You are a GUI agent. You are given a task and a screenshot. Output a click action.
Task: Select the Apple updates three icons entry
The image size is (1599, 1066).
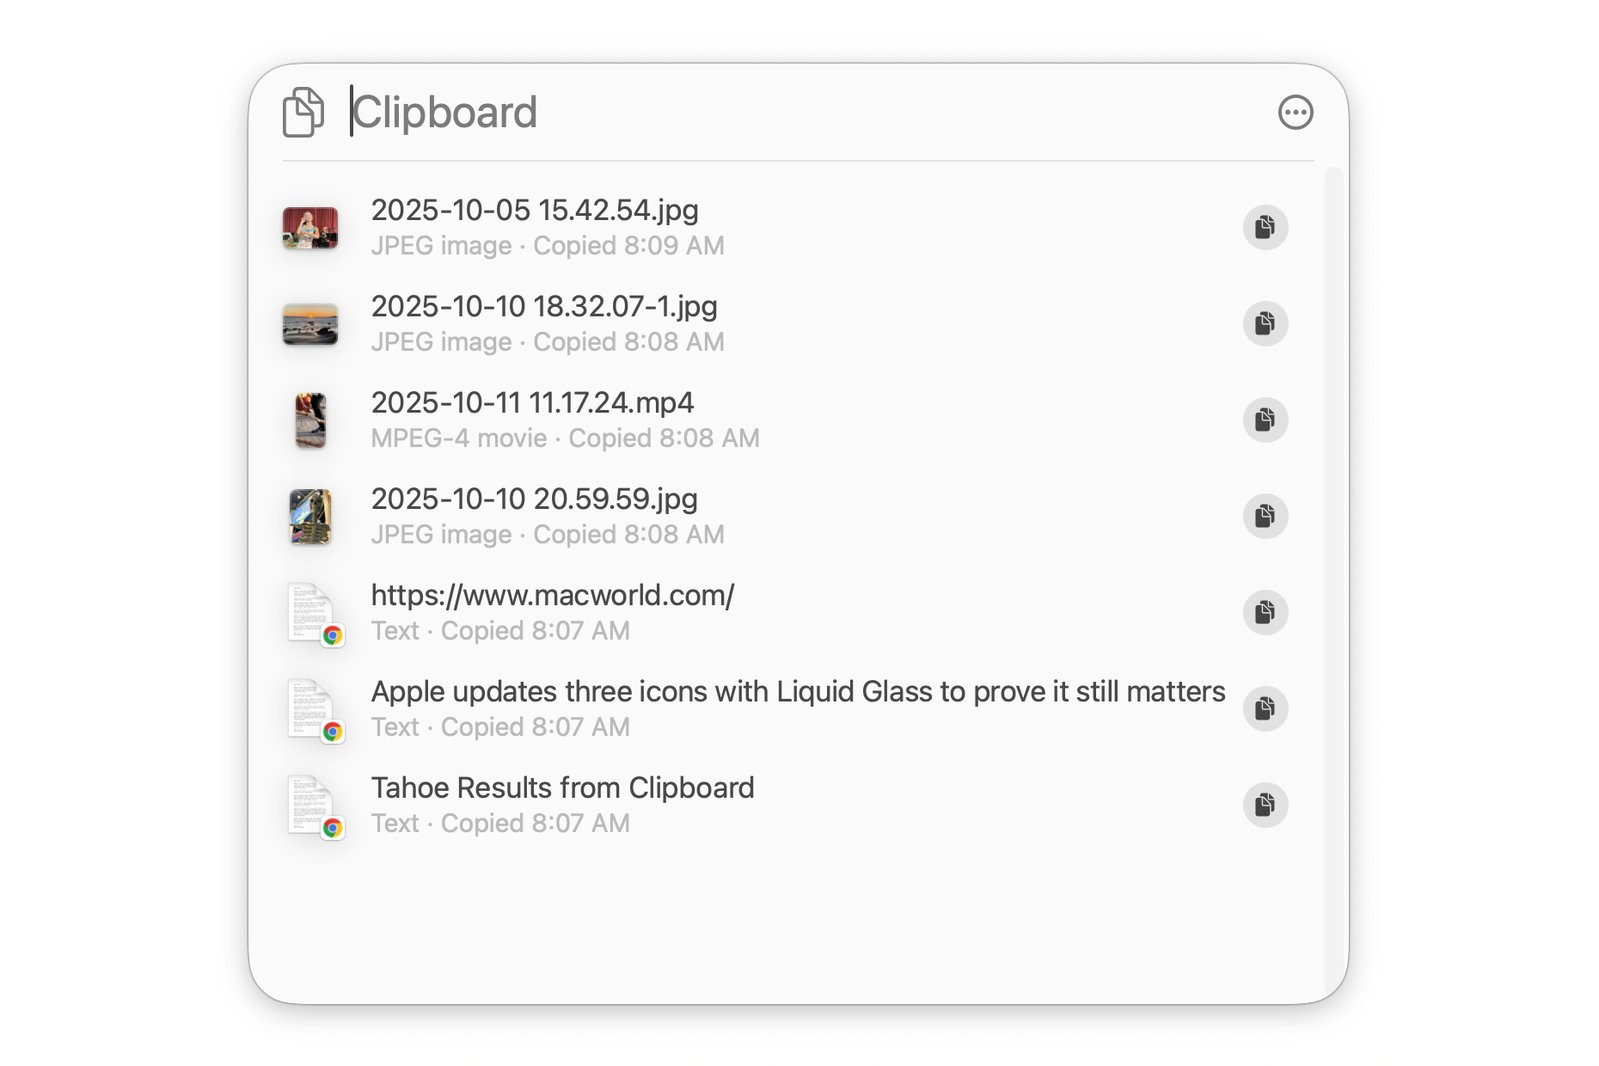tap(797, 692)
